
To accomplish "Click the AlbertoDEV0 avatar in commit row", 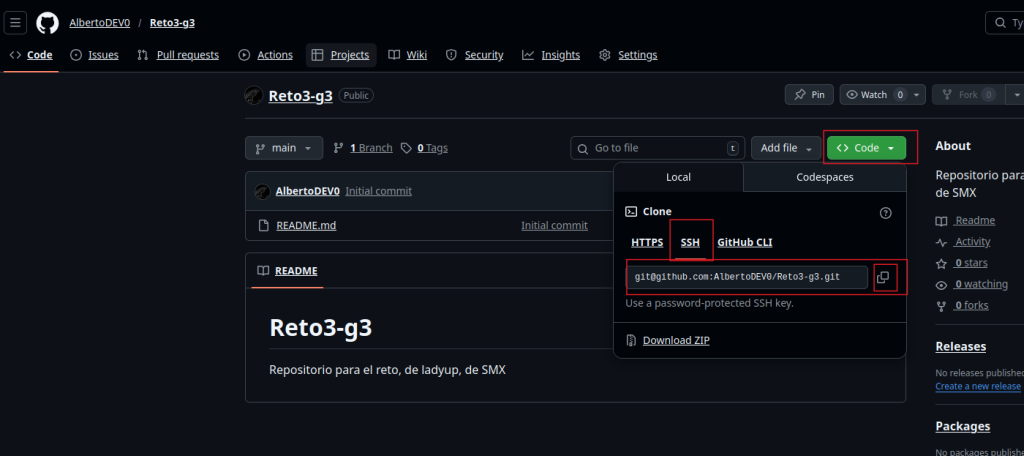I will [262, 191].
